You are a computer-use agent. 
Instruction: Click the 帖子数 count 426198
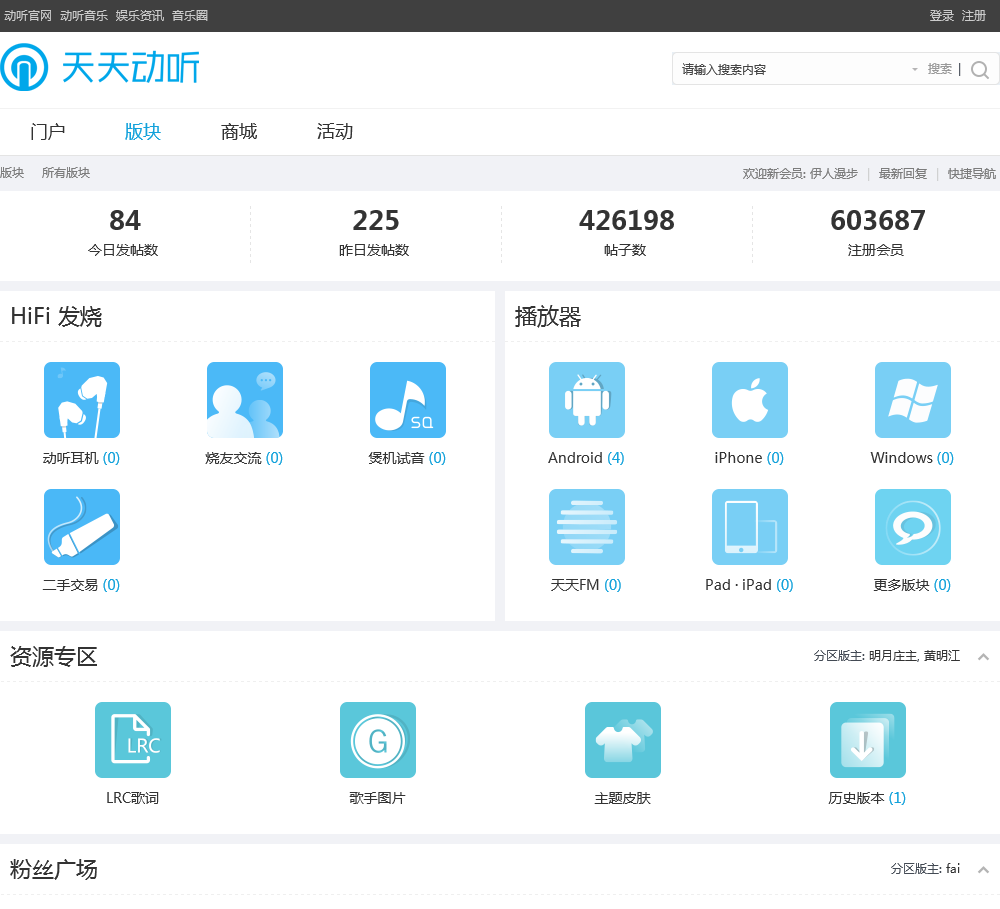[626, 221]
